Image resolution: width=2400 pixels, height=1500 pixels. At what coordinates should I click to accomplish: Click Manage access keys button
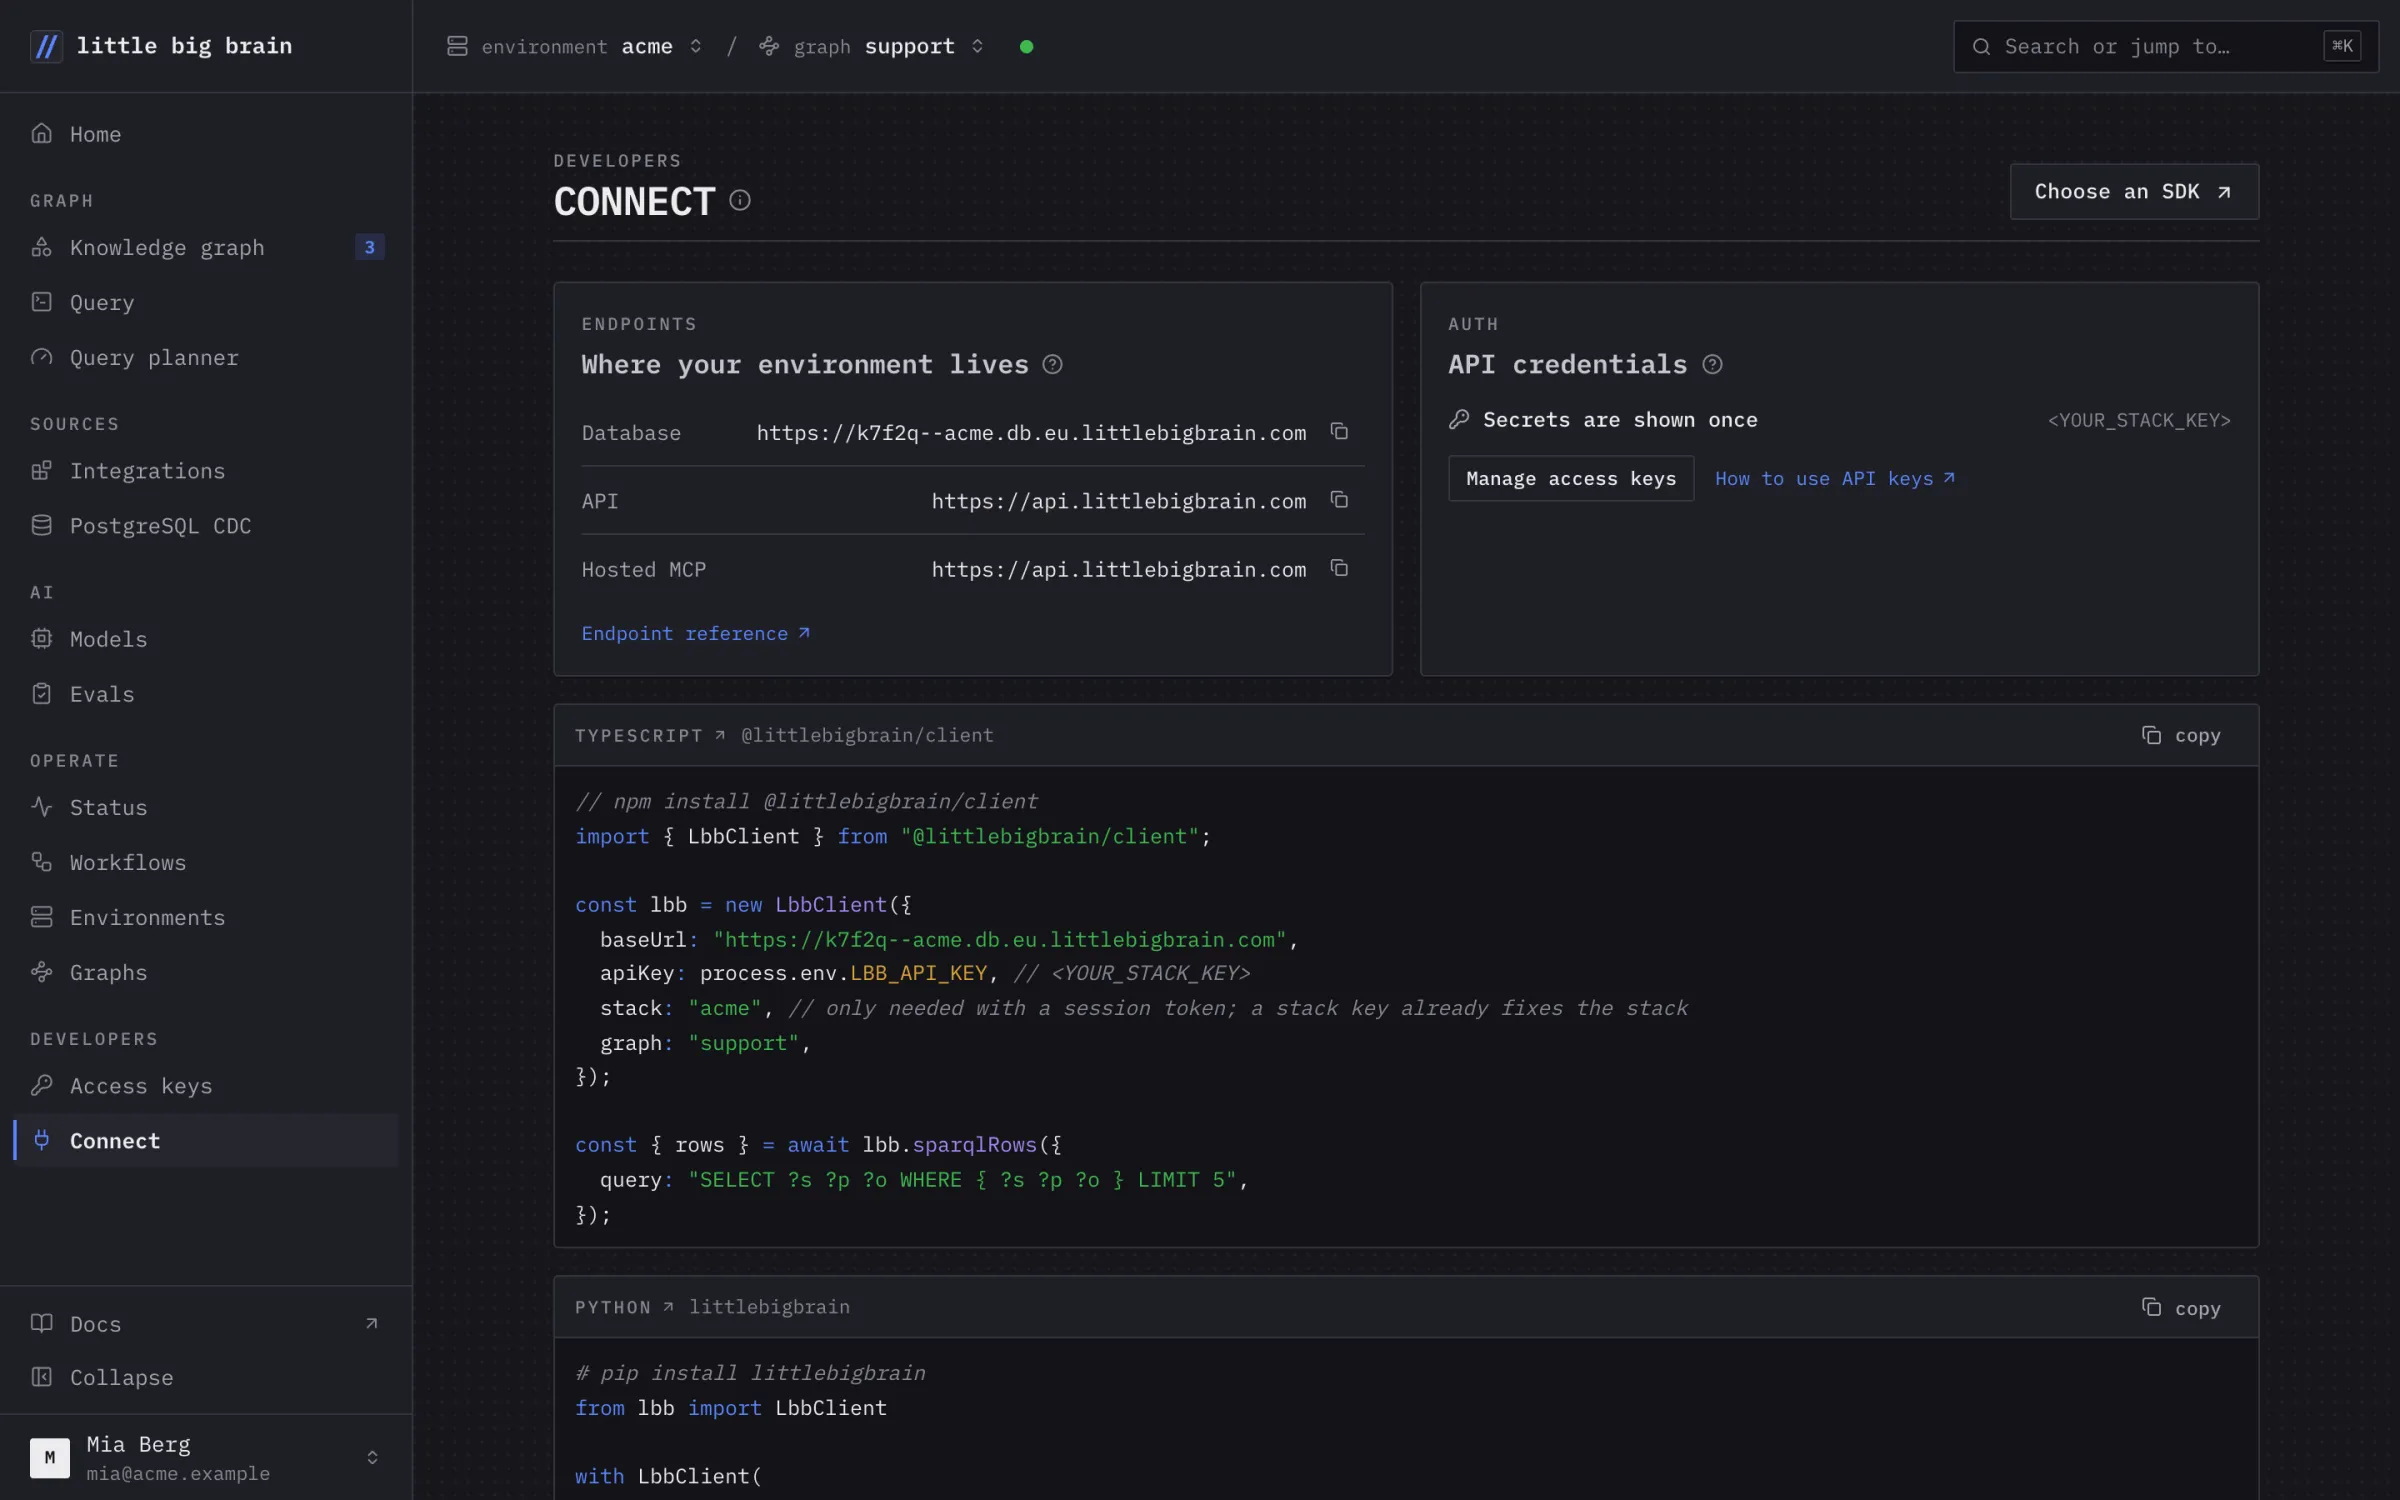coord(1570,478)
